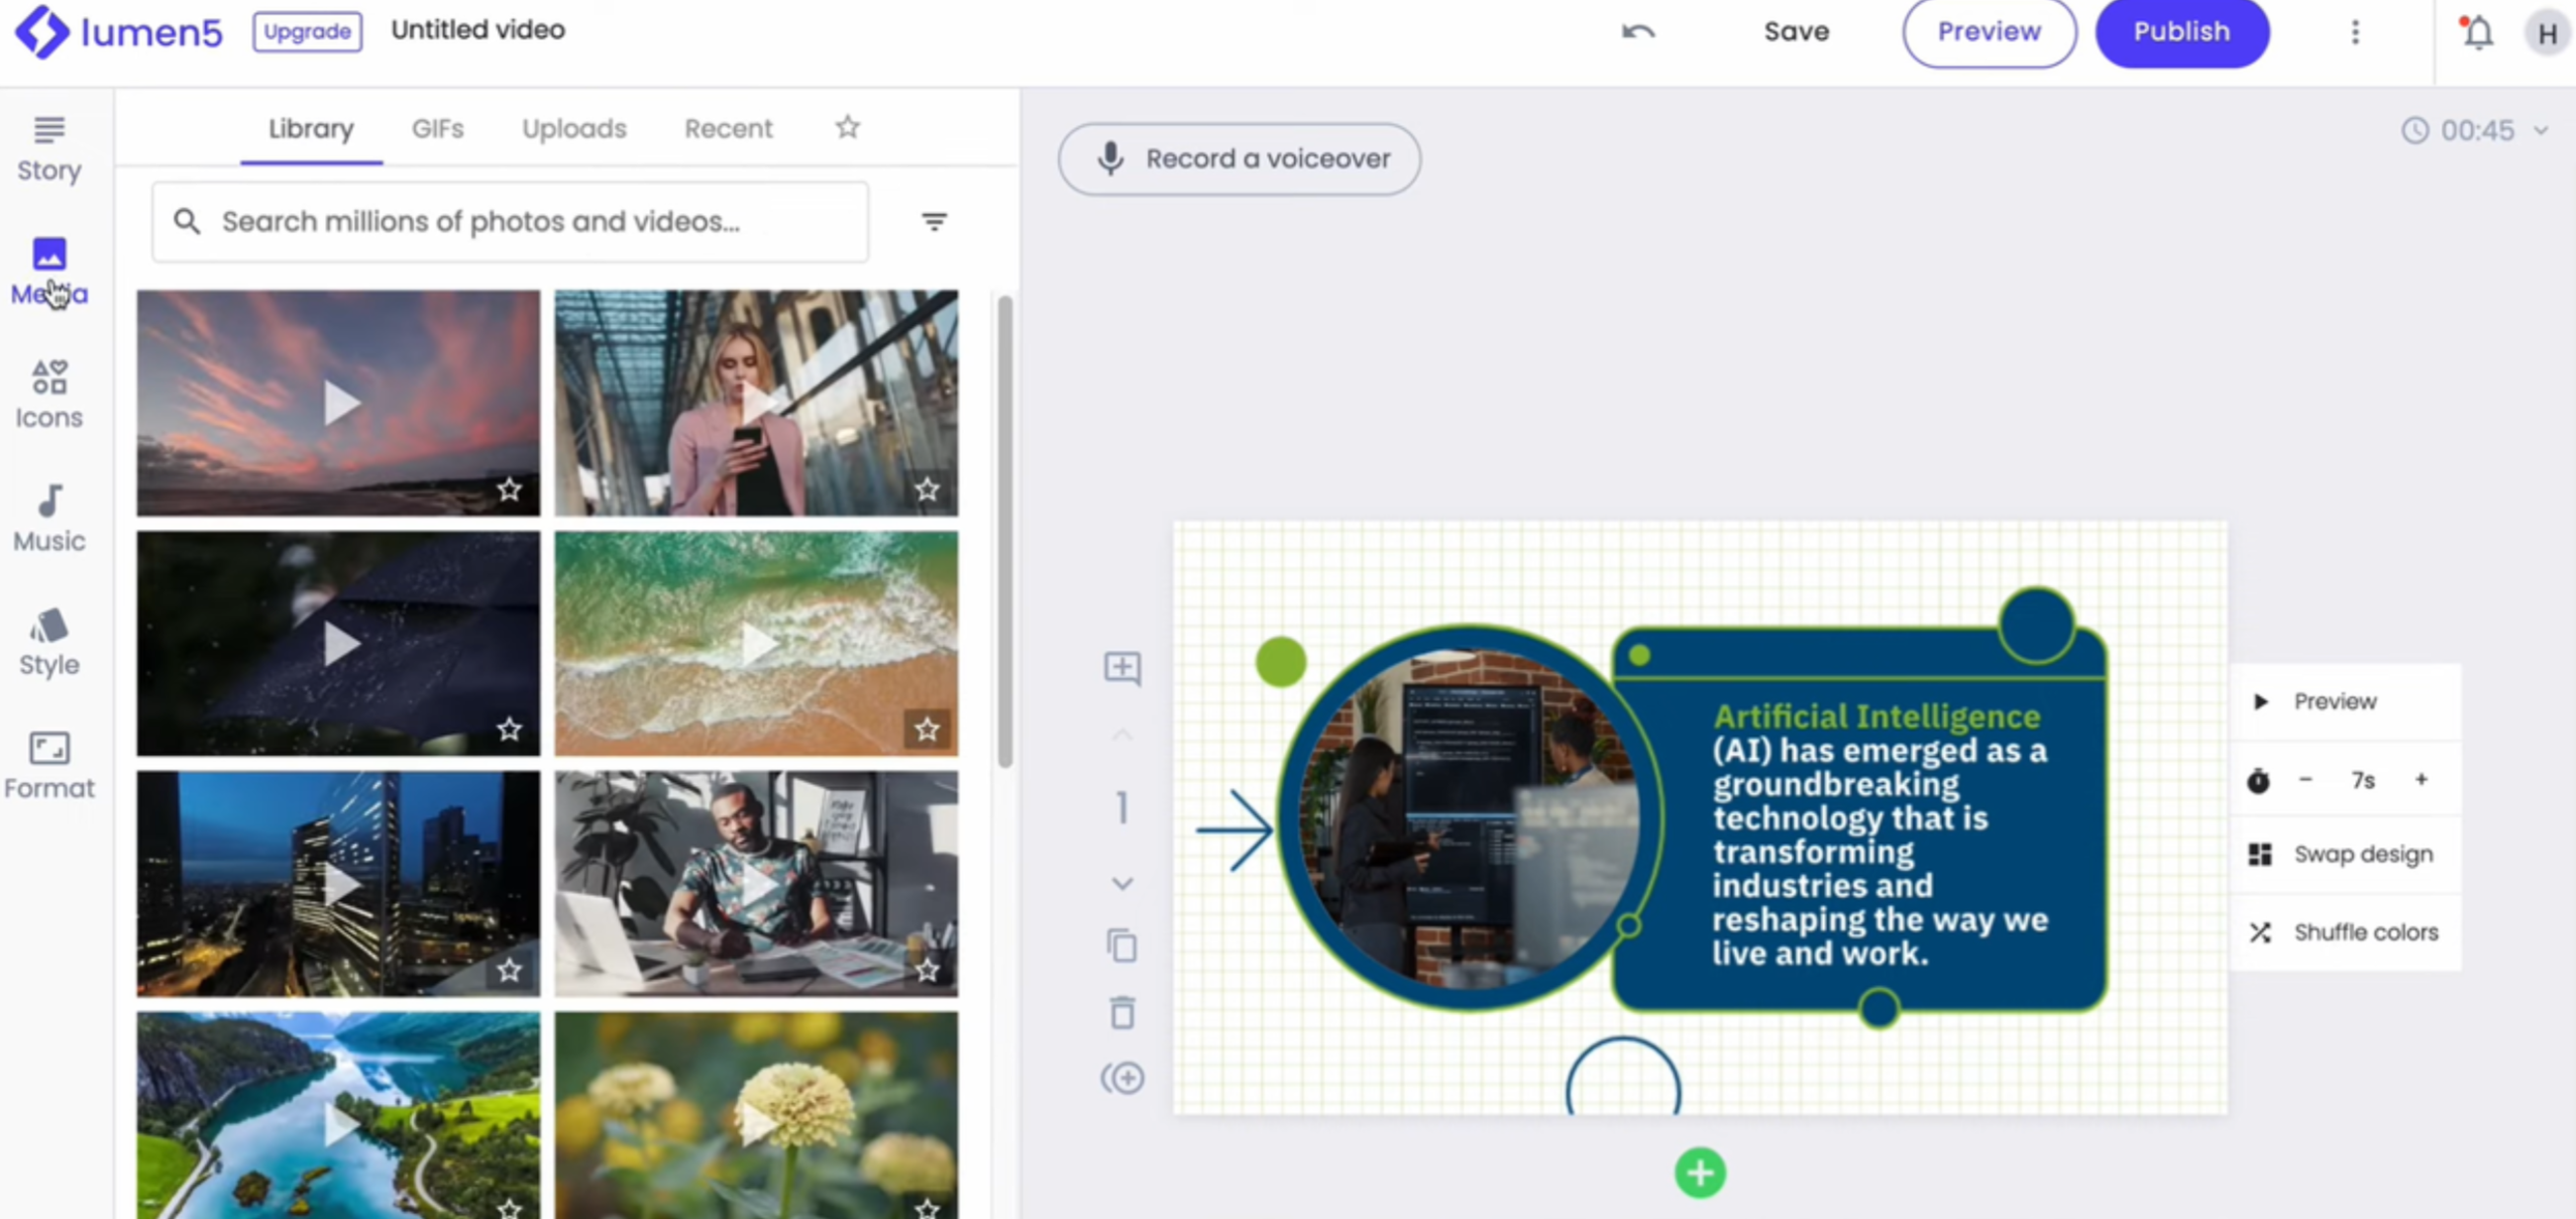
Task: Expand the 00:45 duration dropdown
Action: (x=2541, y=131)
